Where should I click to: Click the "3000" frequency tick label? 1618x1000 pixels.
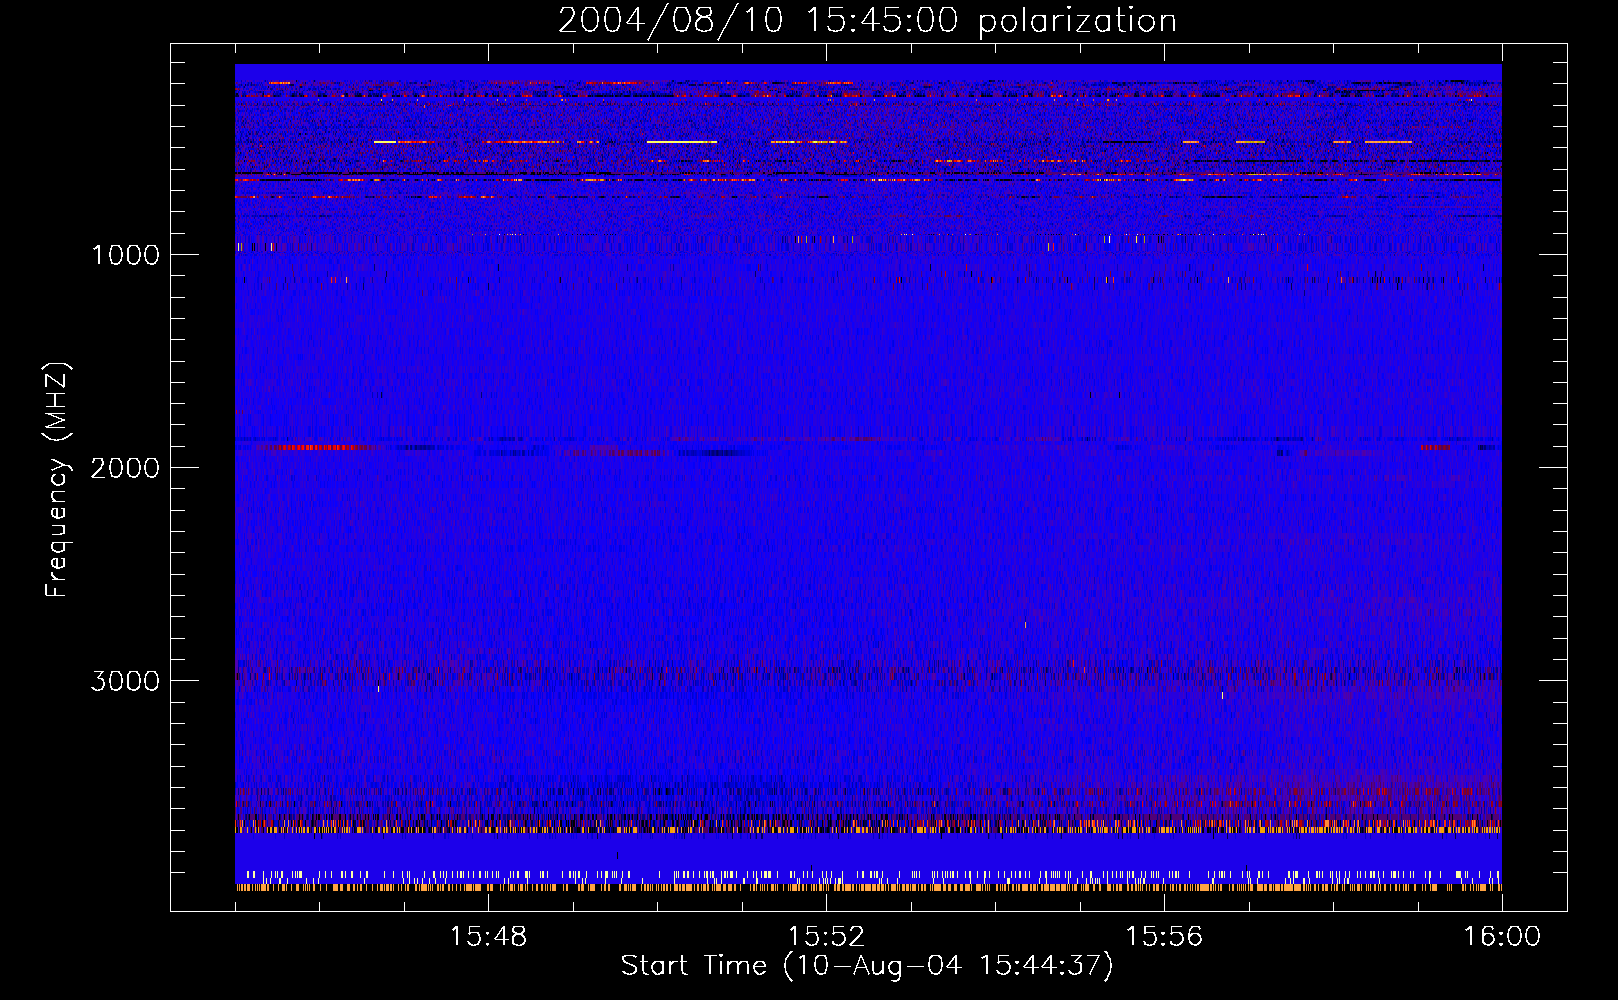click(125, 681)
